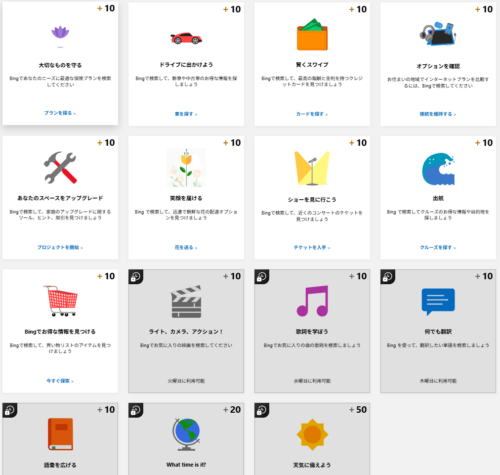The width and height of the screenshot is (500, 475).
Task: Click the film clapperboard icon
Action: tap(186, 302)
